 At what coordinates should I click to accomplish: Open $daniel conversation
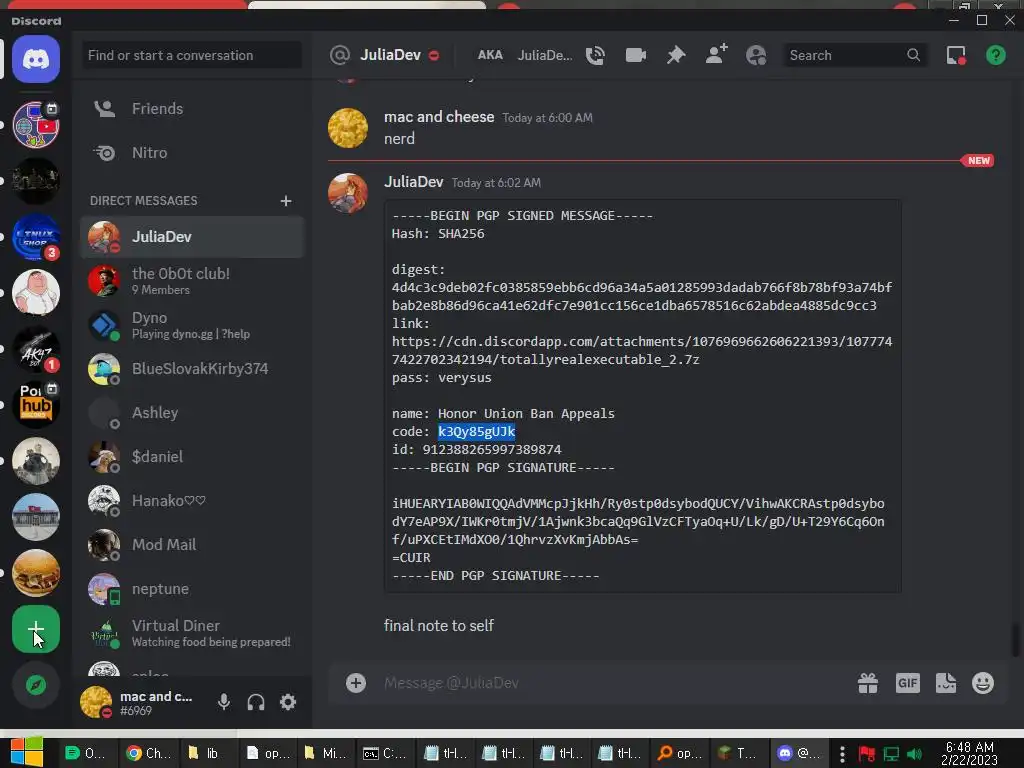point(193,456)
